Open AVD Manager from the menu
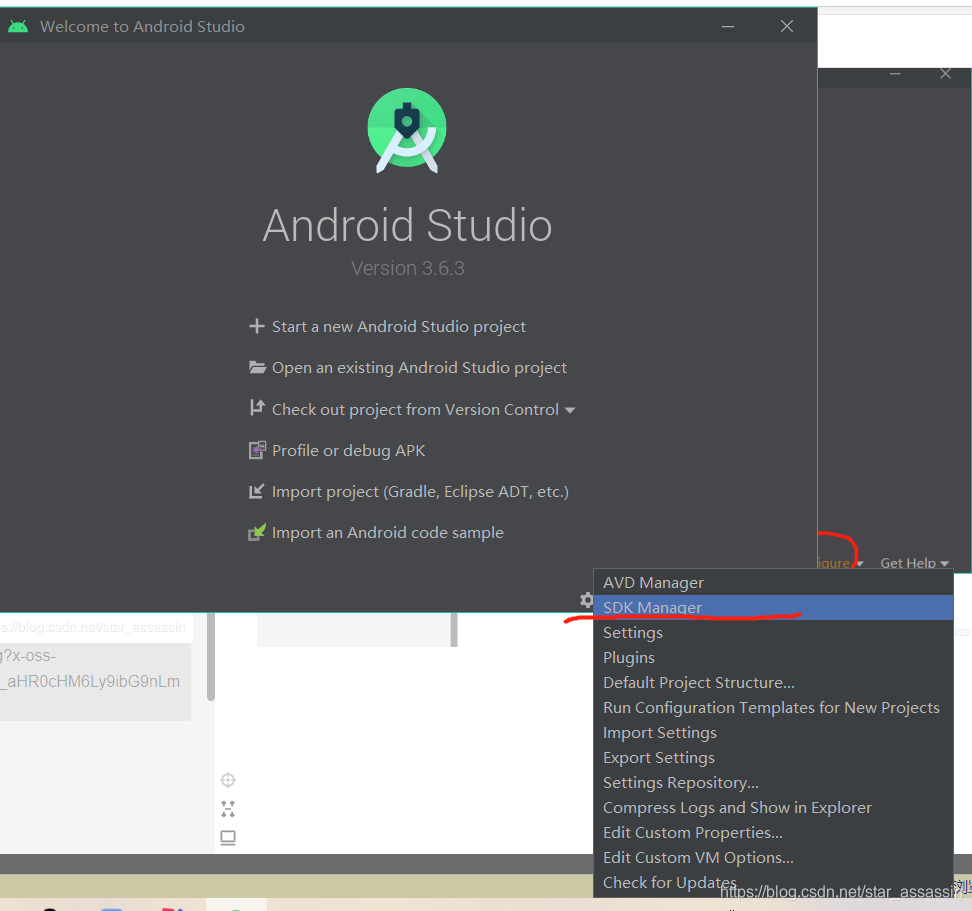The height and width of the screenshot is (911, 972). coord(773,583)
